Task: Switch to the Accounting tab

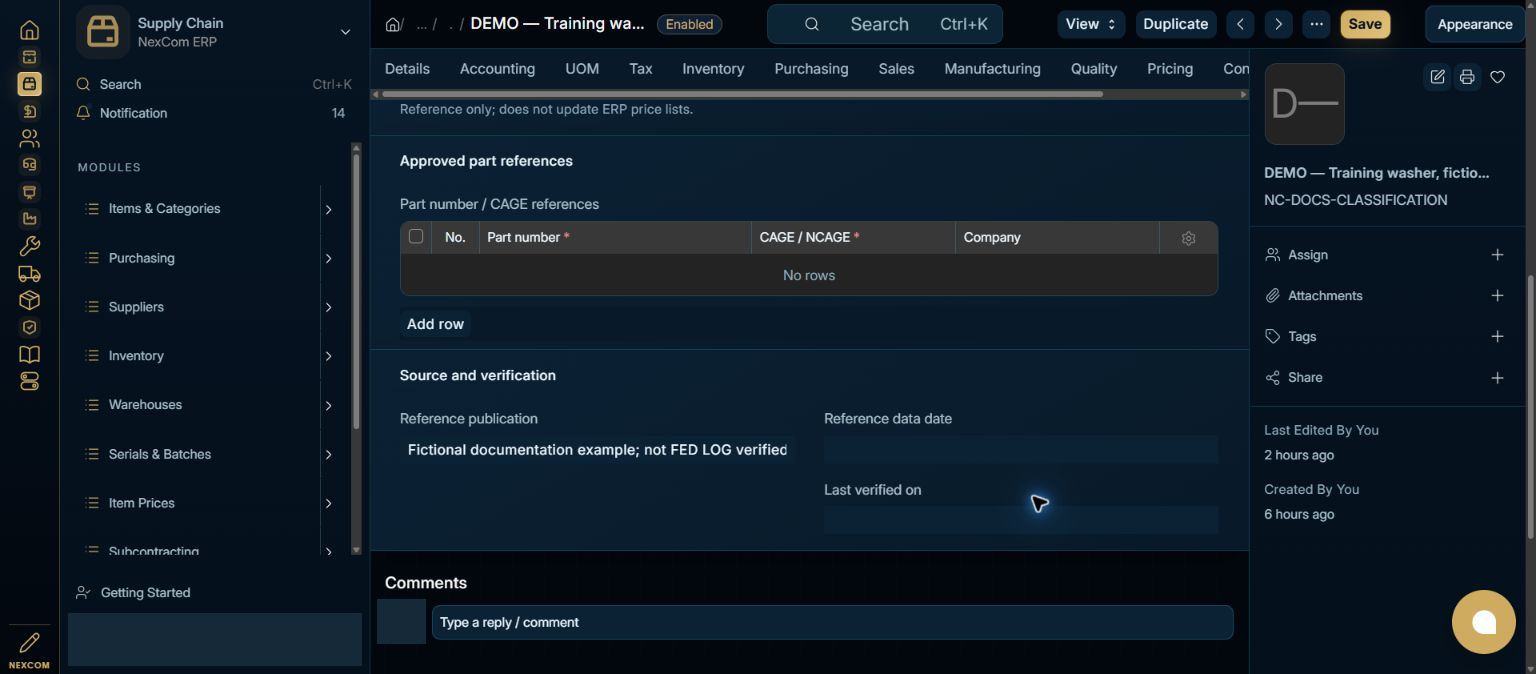Action: coord(497,69)
